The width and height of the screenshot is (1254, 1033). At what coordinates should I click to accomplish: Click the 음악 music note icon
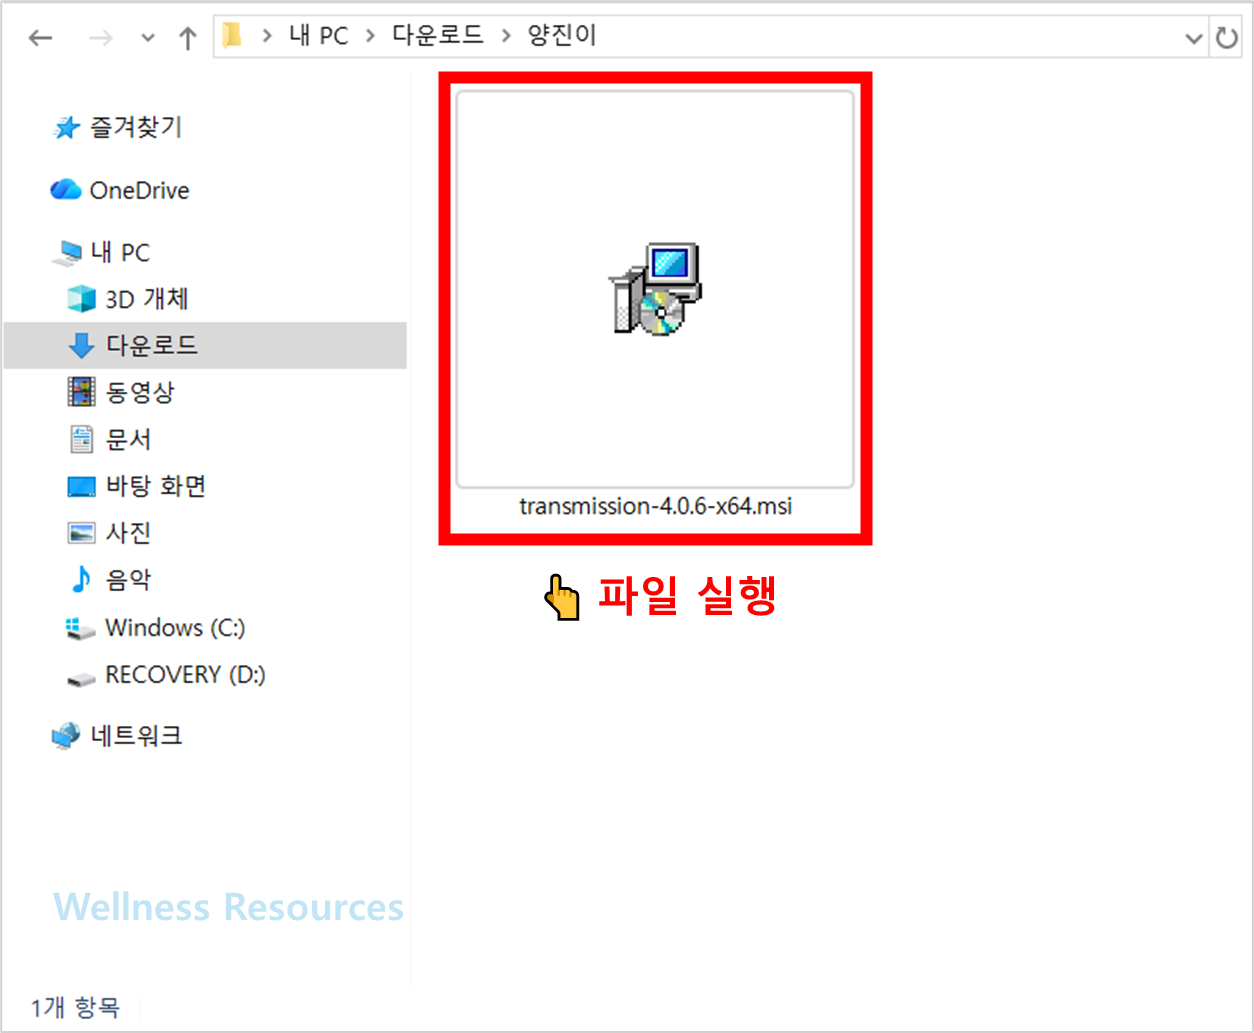[81, 580]
